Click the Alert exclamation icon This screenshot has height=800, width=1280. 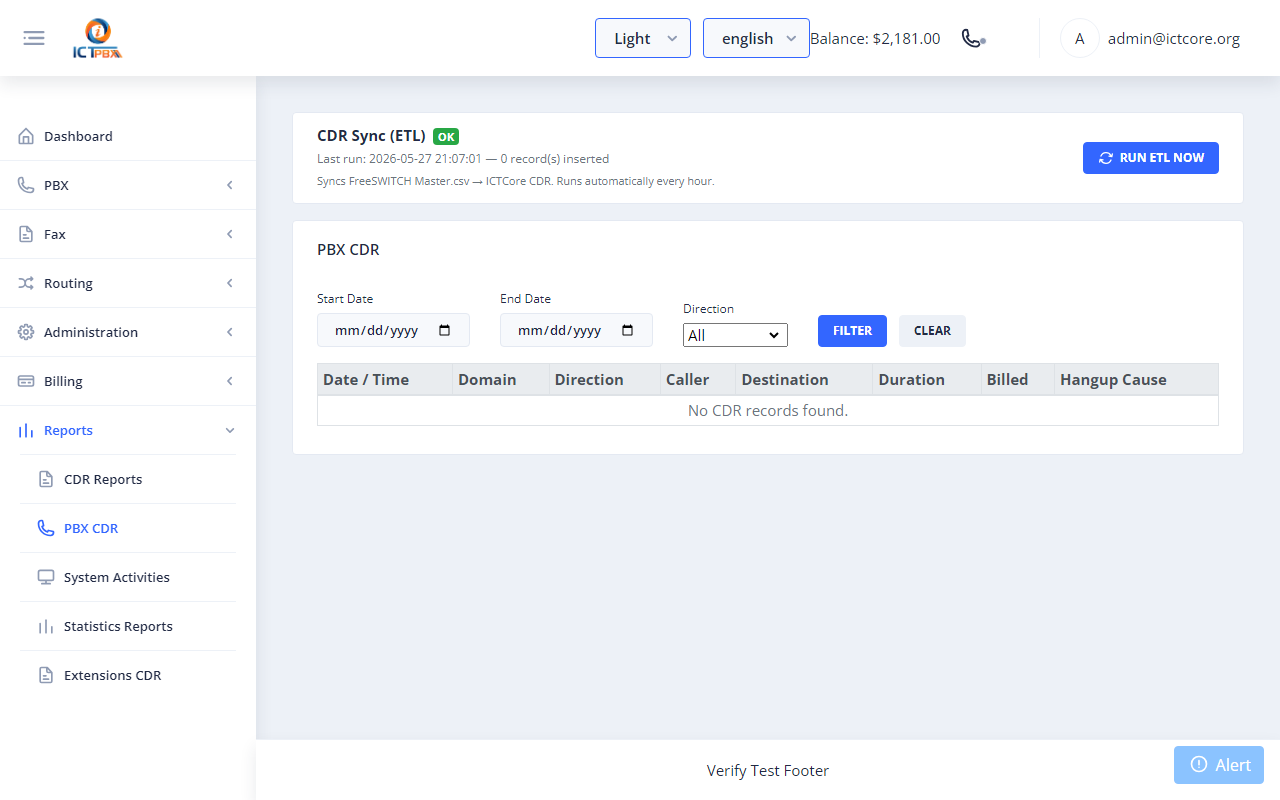(x=1199, y=764)
